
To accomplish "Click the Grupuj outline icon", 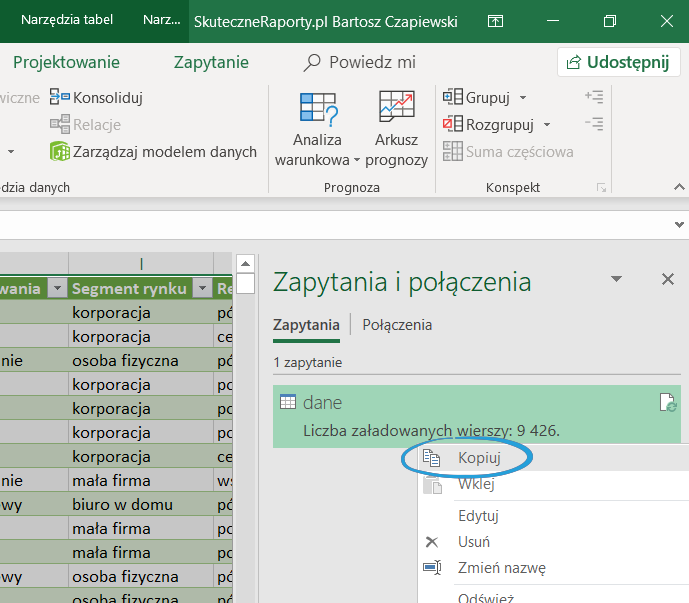I will tap(453, 97).
